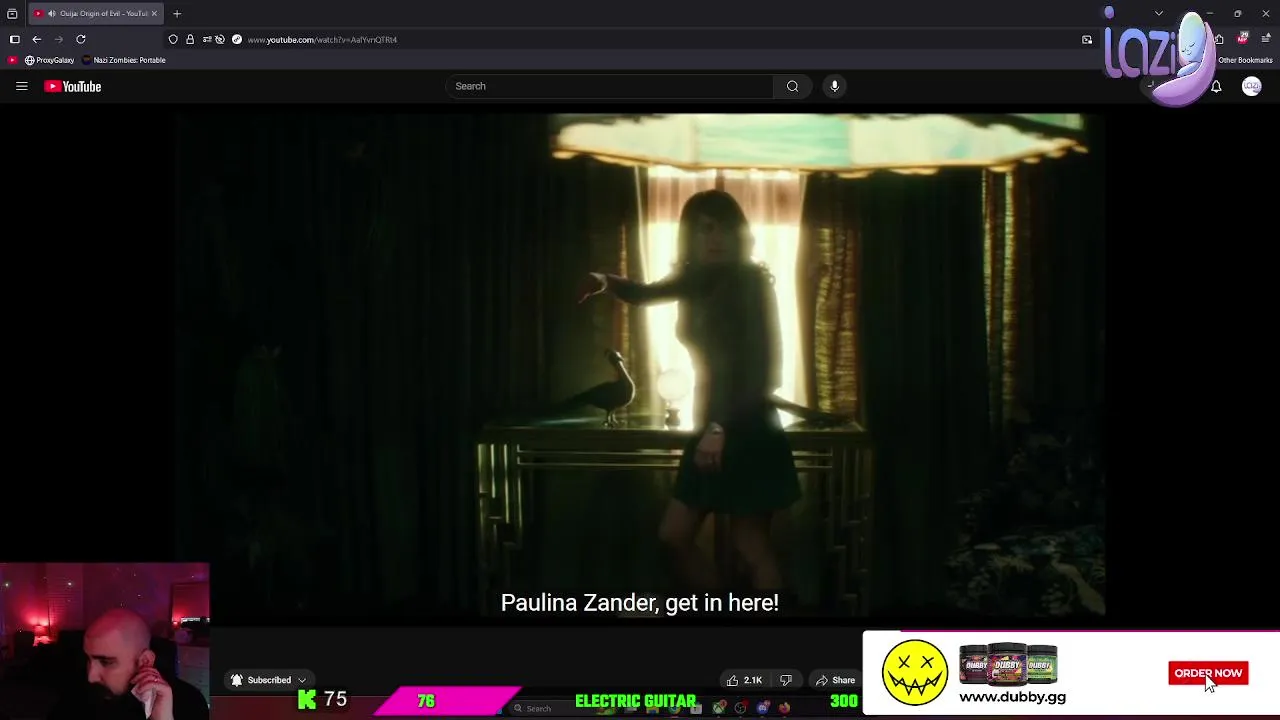Like the video with the 2.1K thumbs up
Screen dimensions: 1280x720
745,680
